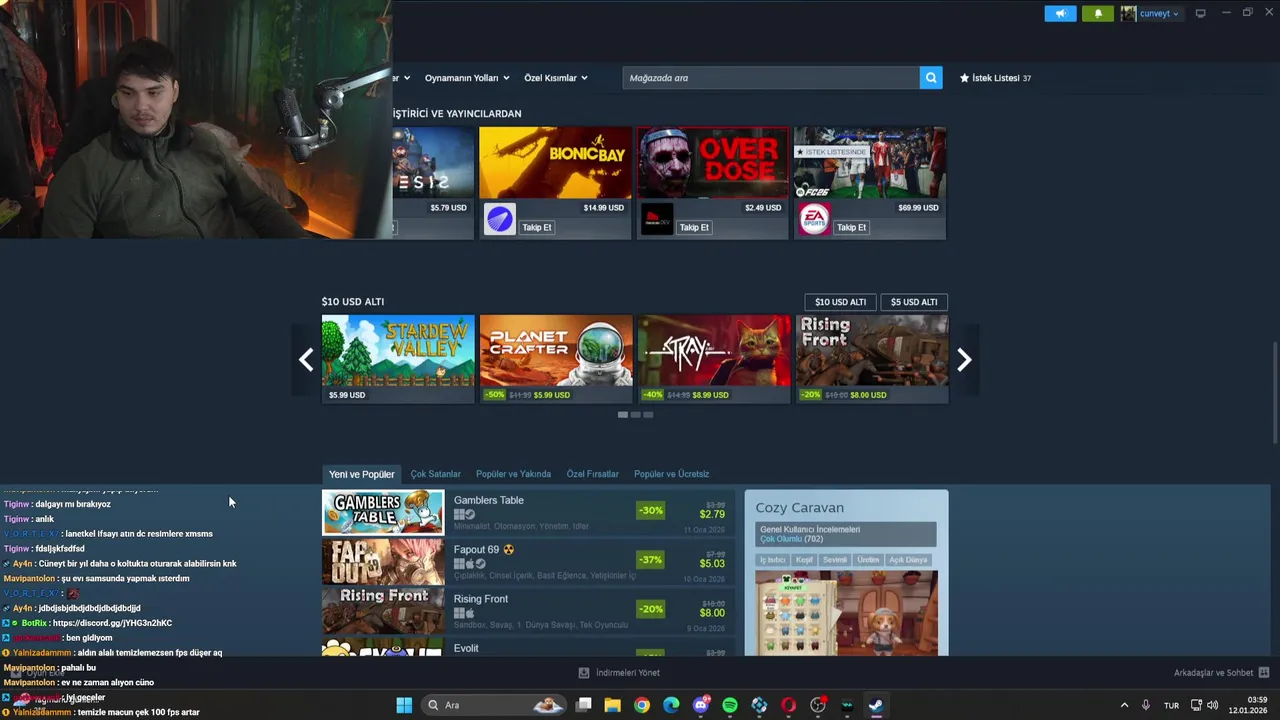Click İndirmeleri Yönet downloads link
The width and height of the screenshot is (1280, 720).
pyautogui.click(x=619, y=673)
